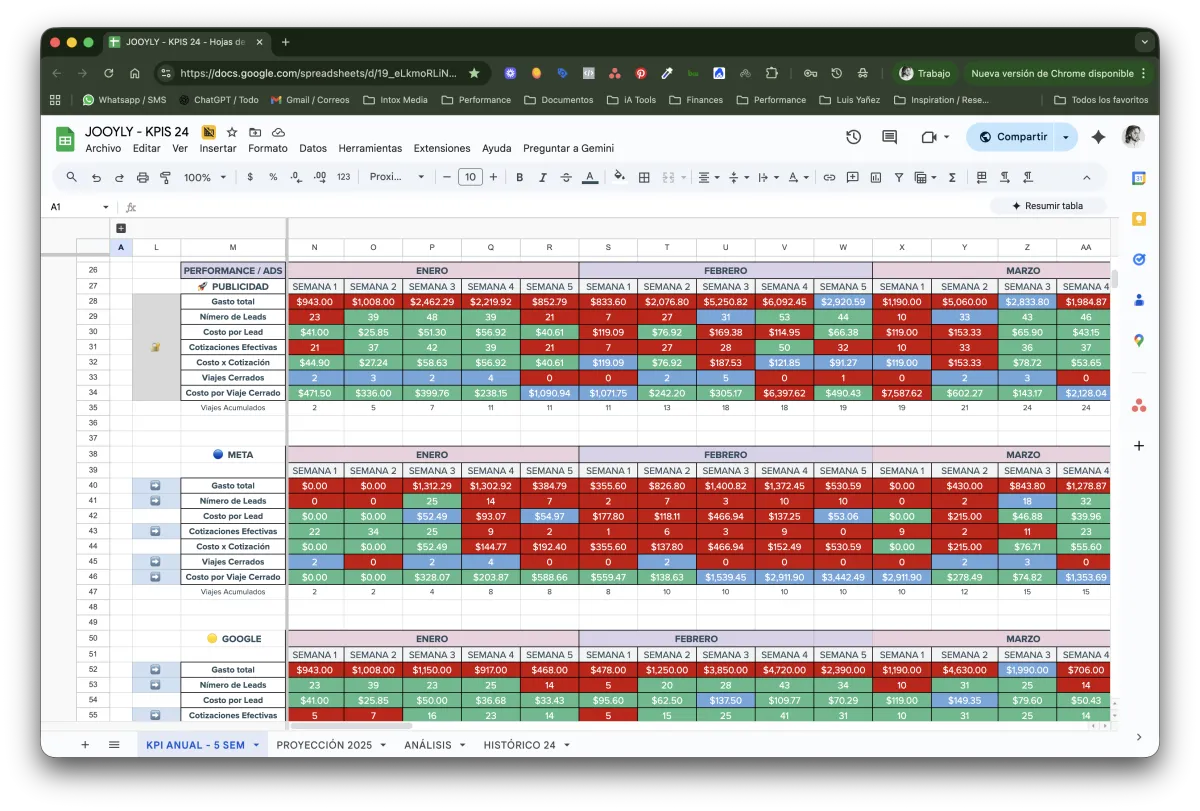Expand the column group plus button

(x=121, y=228)
